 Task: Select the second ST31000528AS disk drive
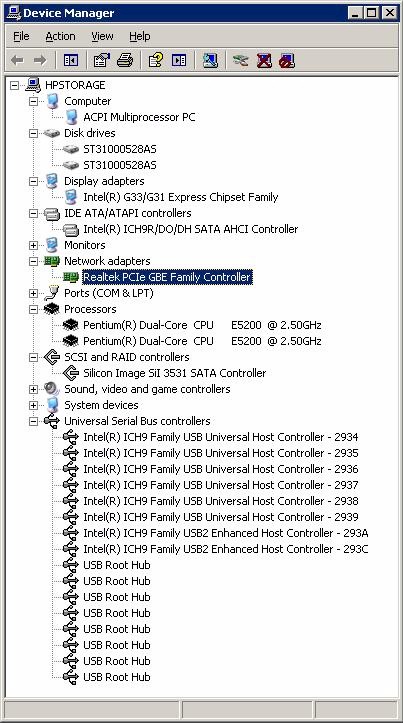click(120, 165)
